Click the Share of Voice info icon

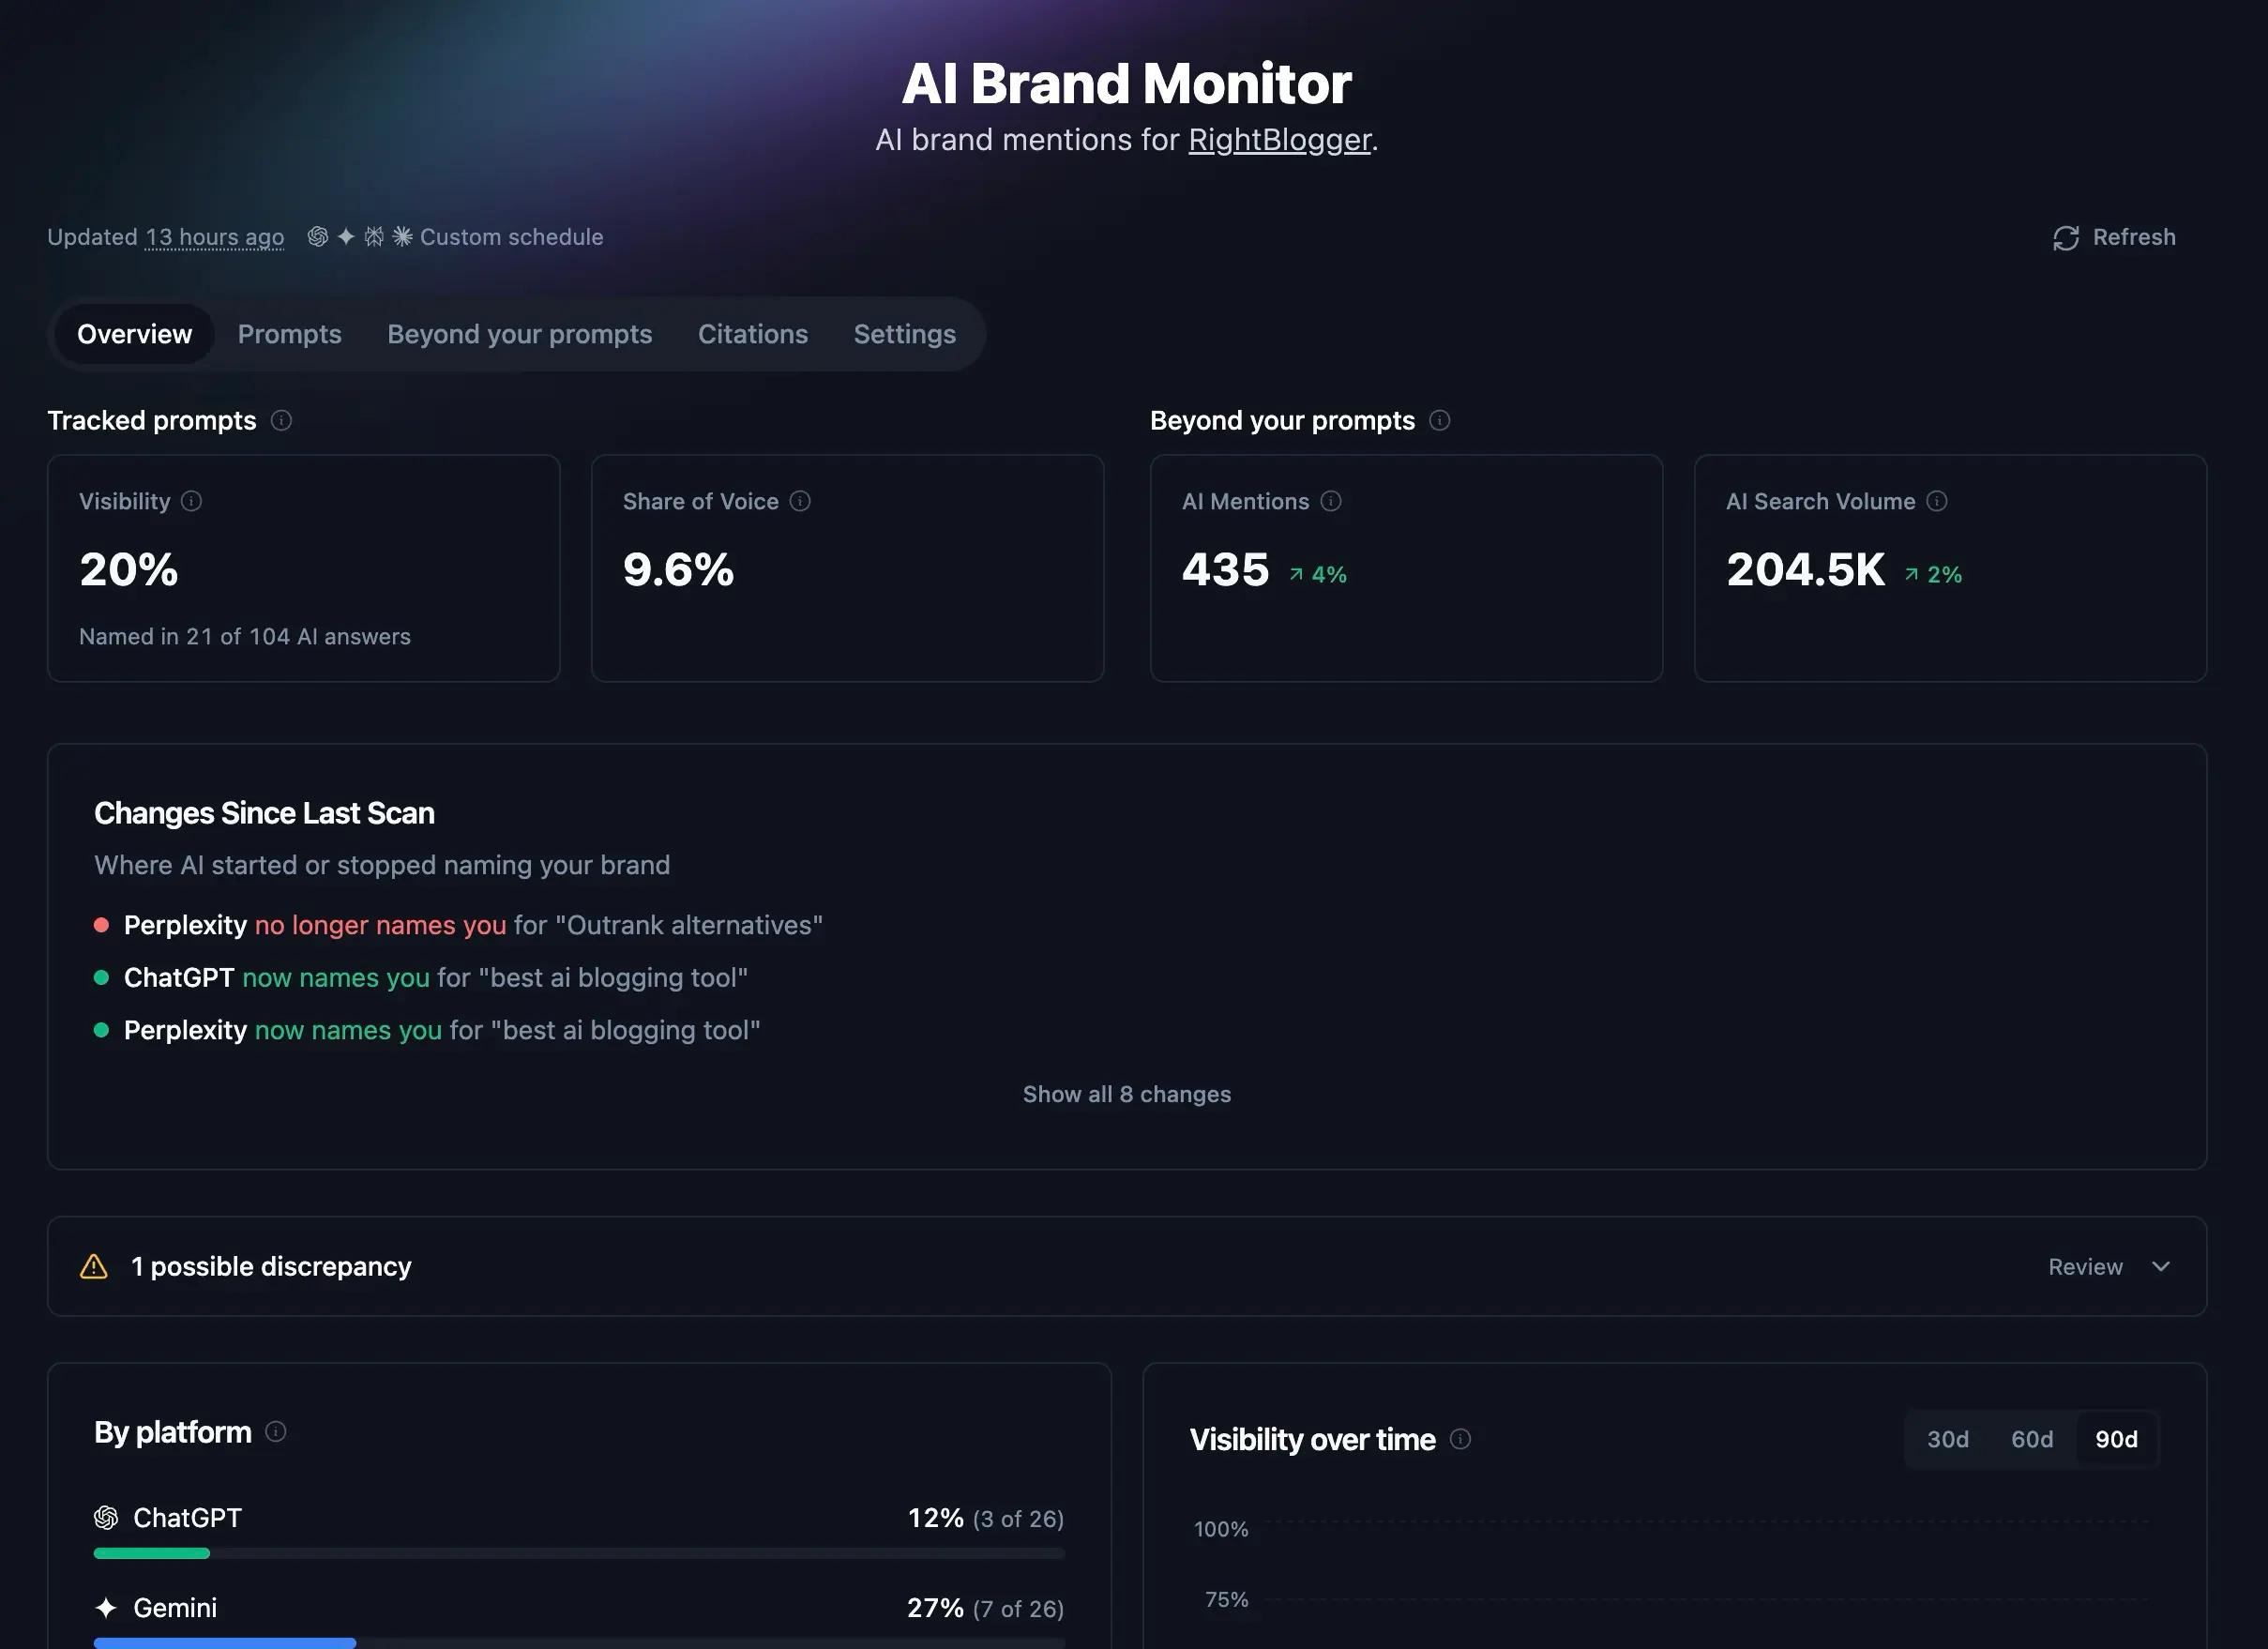800,501
